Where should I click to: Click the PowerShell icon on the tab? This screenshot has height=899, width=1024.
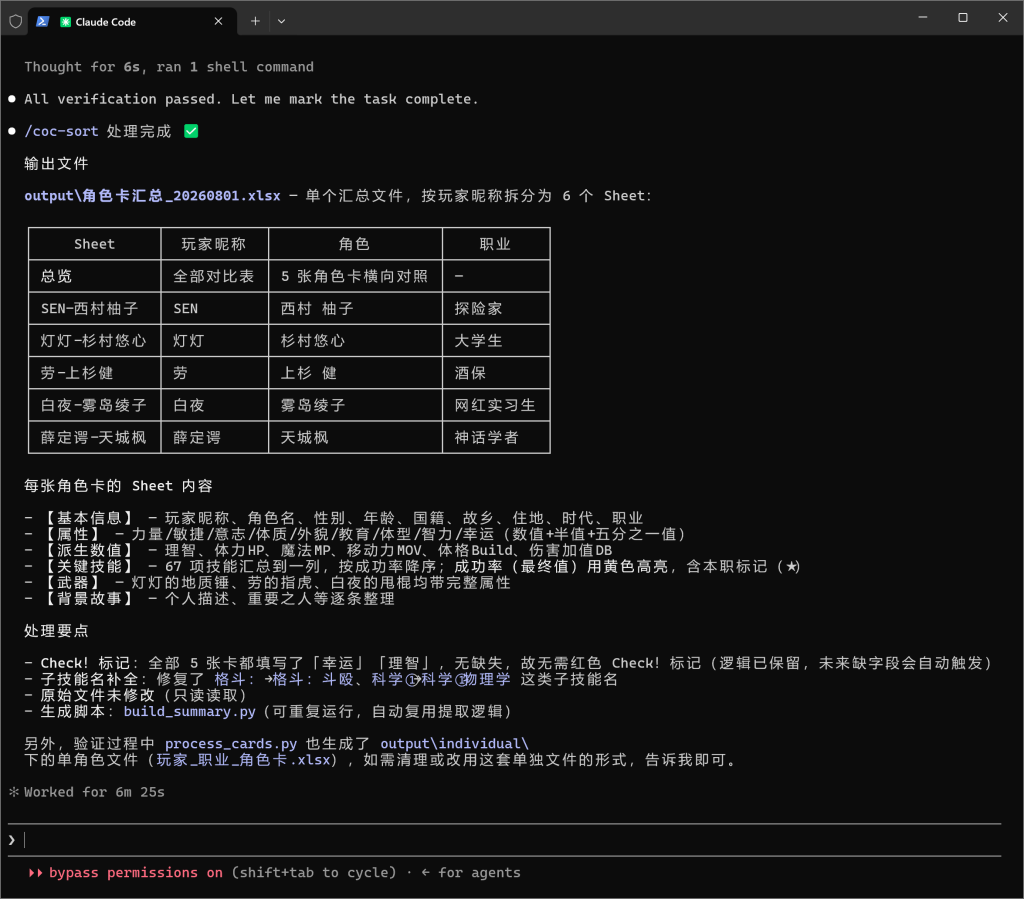42,22
